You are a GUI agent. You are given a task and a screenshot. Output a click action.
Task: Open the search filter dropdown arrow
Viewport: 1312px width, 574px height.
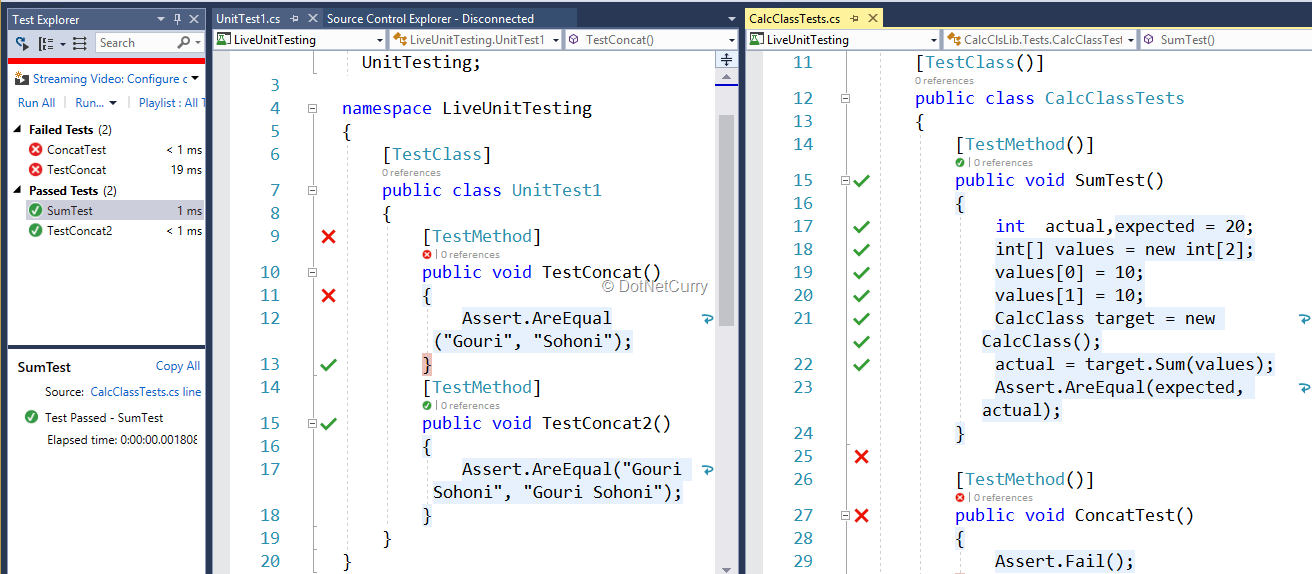click(x=198, y=43)
